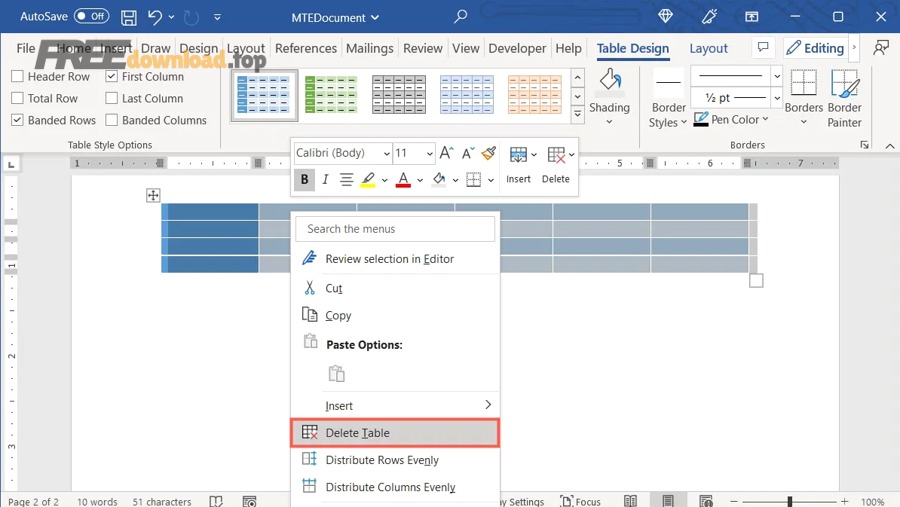The image size is (900, 507).
Task: Click Review selection in Editor
Action: (x=395, y=258)
